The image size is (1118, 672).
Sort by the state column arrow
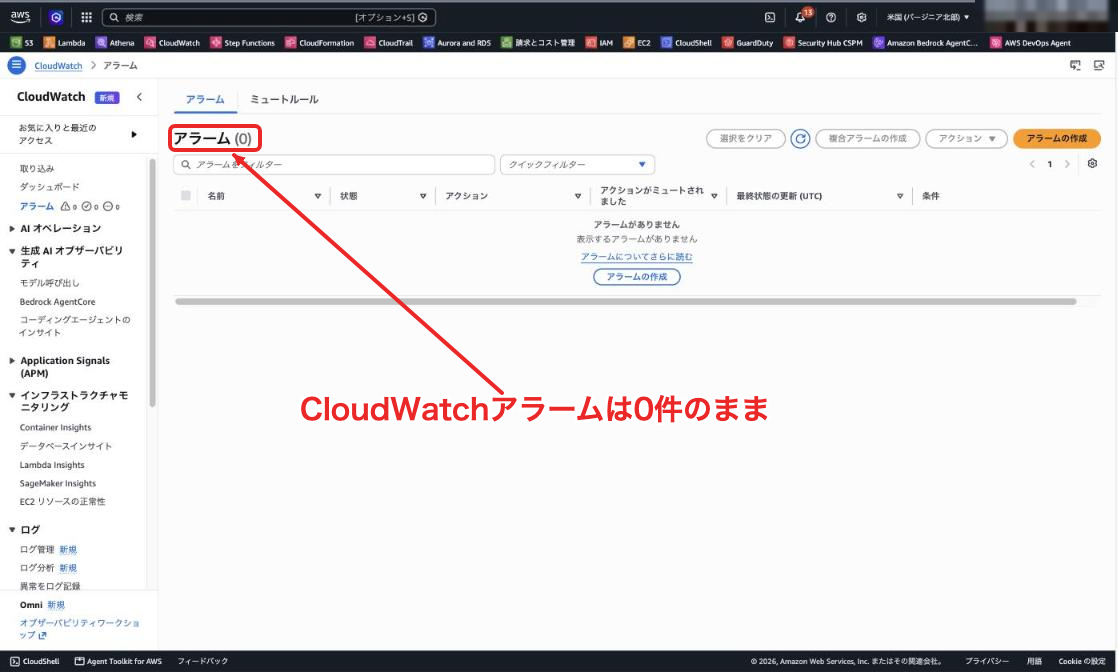(x=423, y=195)
